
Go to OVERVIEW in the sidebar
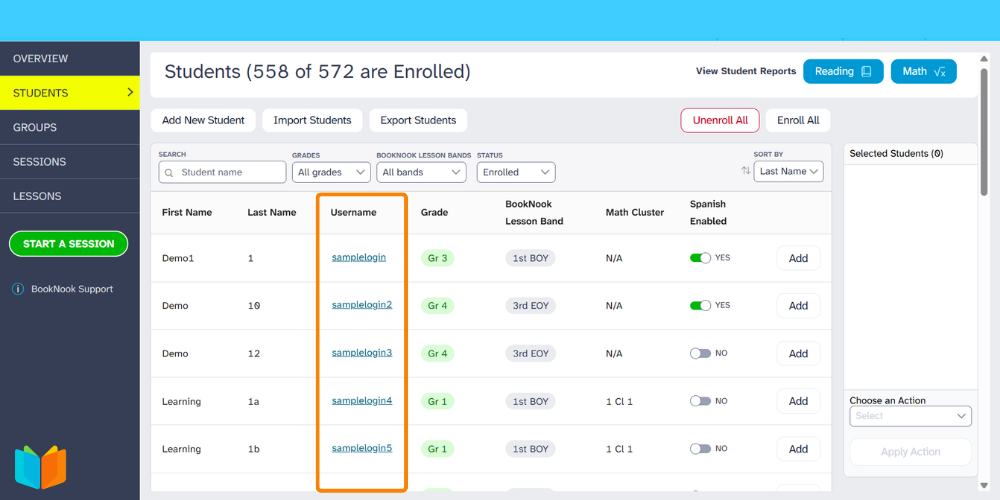pos(70,59)
